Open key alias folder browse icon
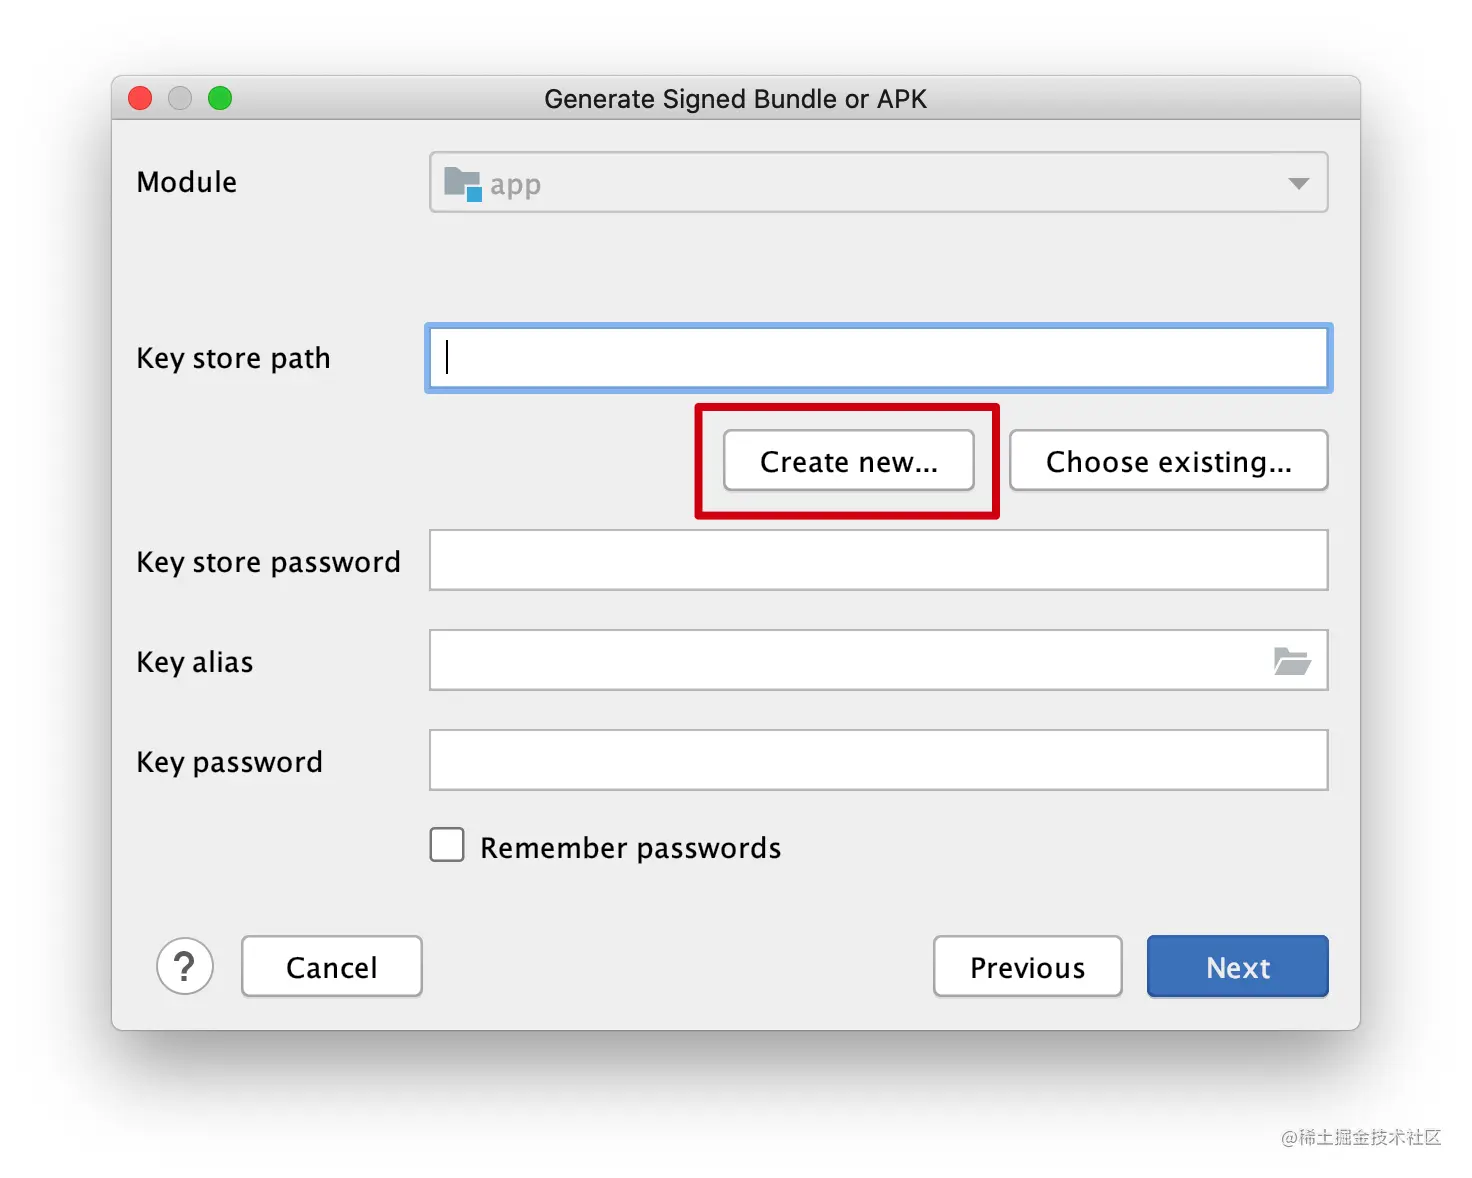This screenshot has height=1178, width=1472. (x=1292, y=661)
